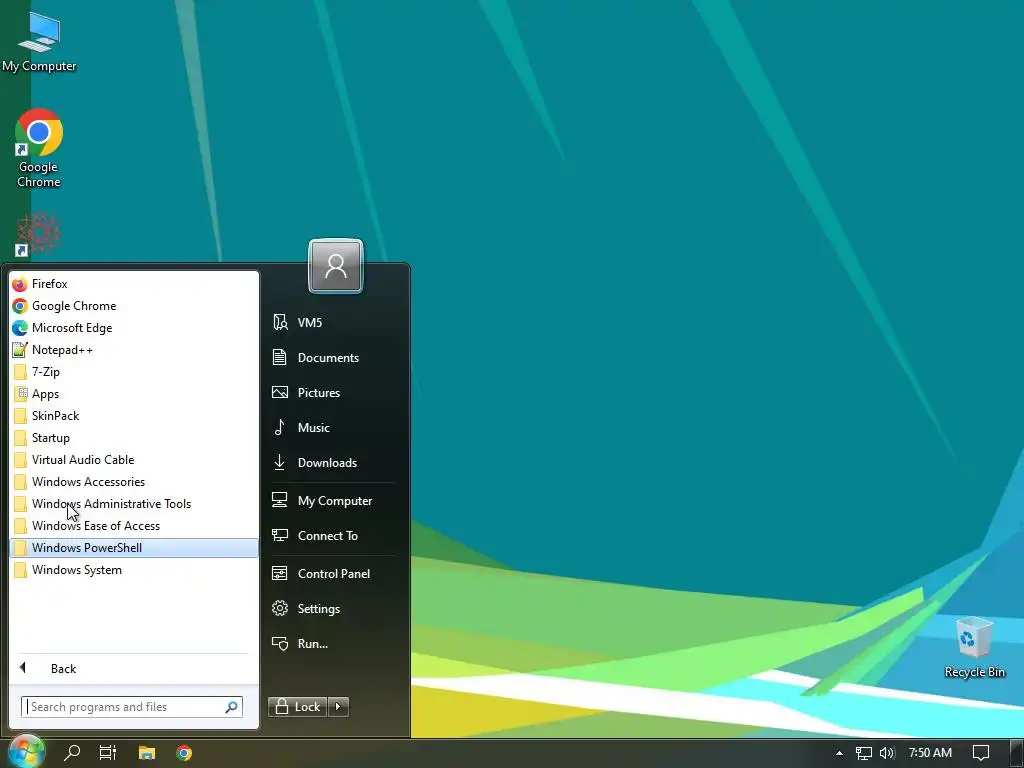Image resolution: width=1024 pixels, height=768 pixels.
Task: Expand the 7-Zip folder
Action: tap(134, 372)
